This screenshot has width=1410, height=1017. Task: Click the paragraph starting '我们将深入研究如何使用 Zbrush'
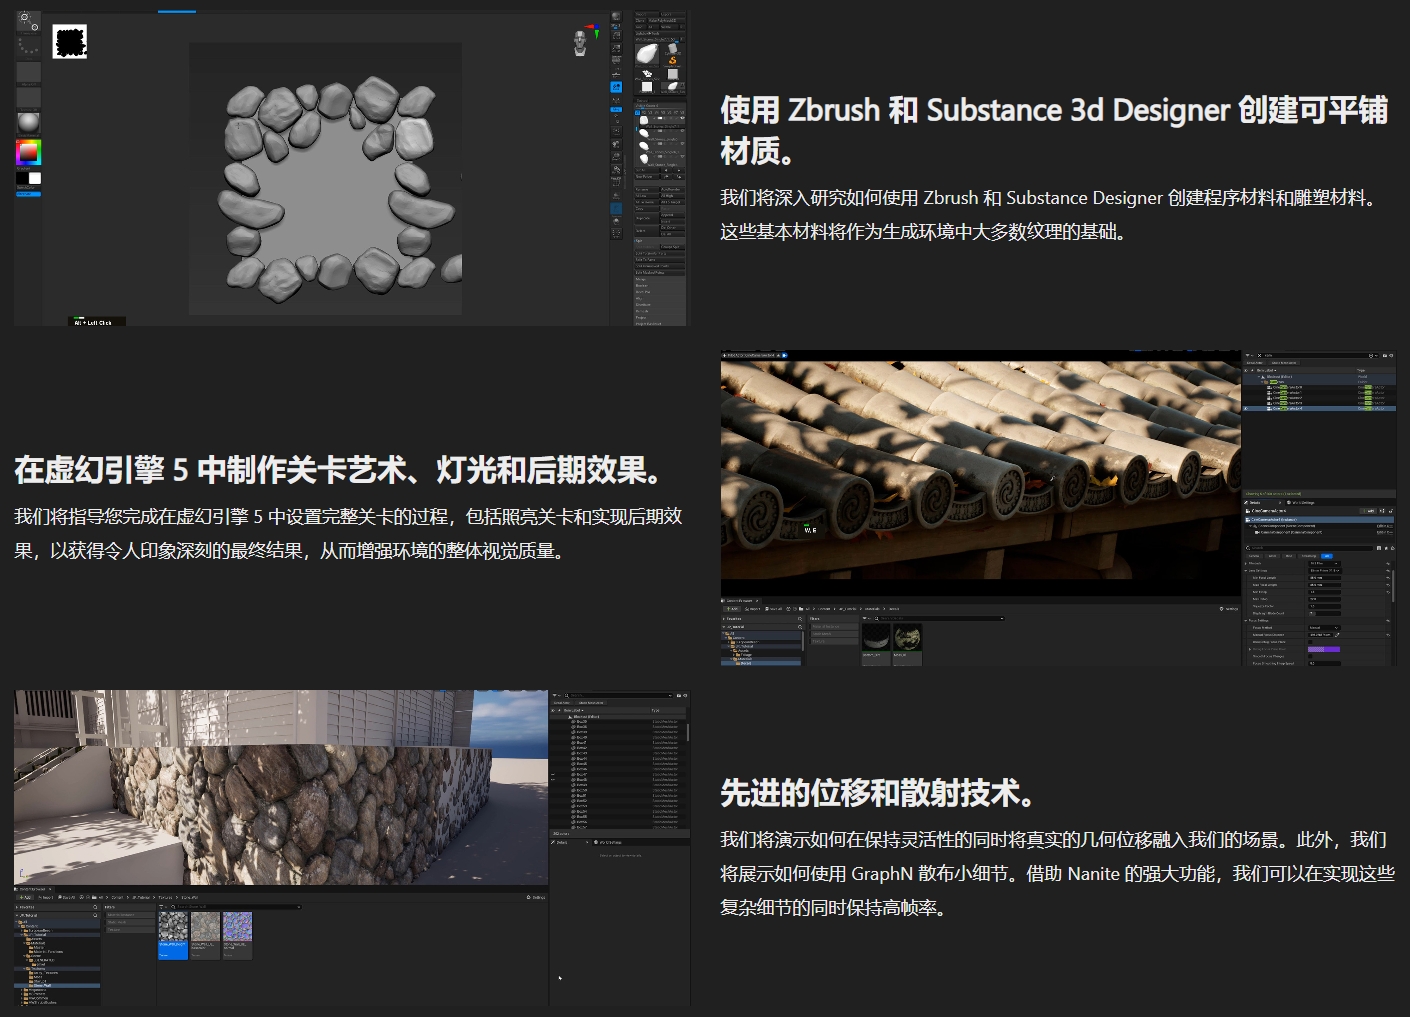(x=1051, y=214)
